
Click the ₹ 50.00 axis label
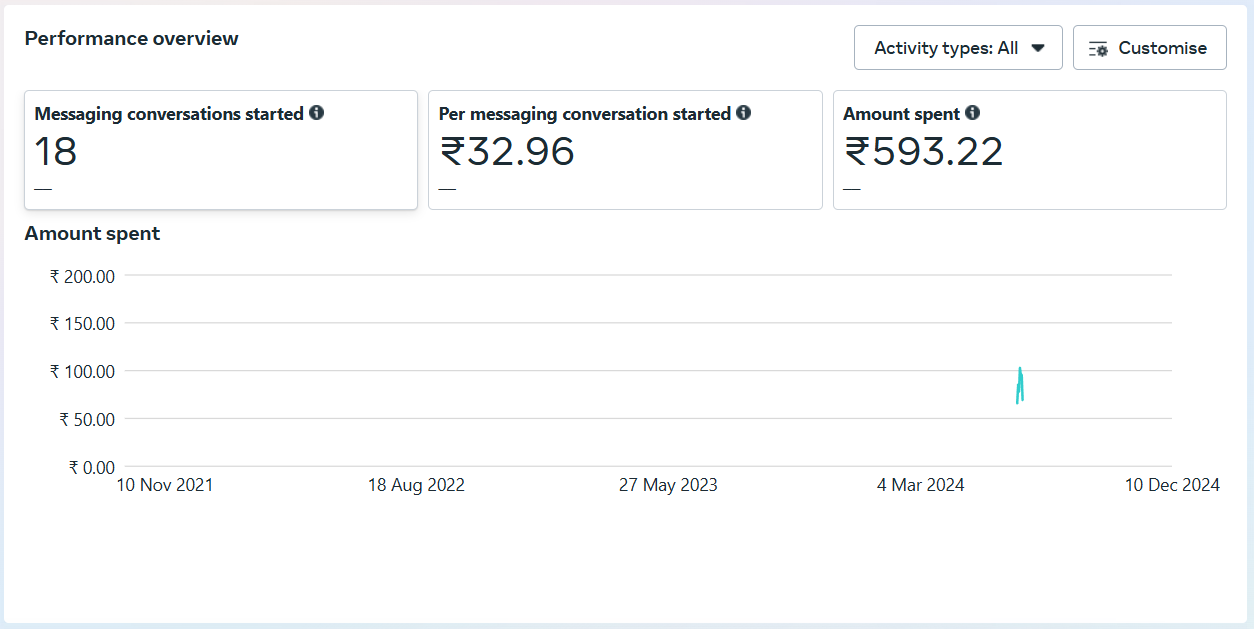click(x=87, y=419)
